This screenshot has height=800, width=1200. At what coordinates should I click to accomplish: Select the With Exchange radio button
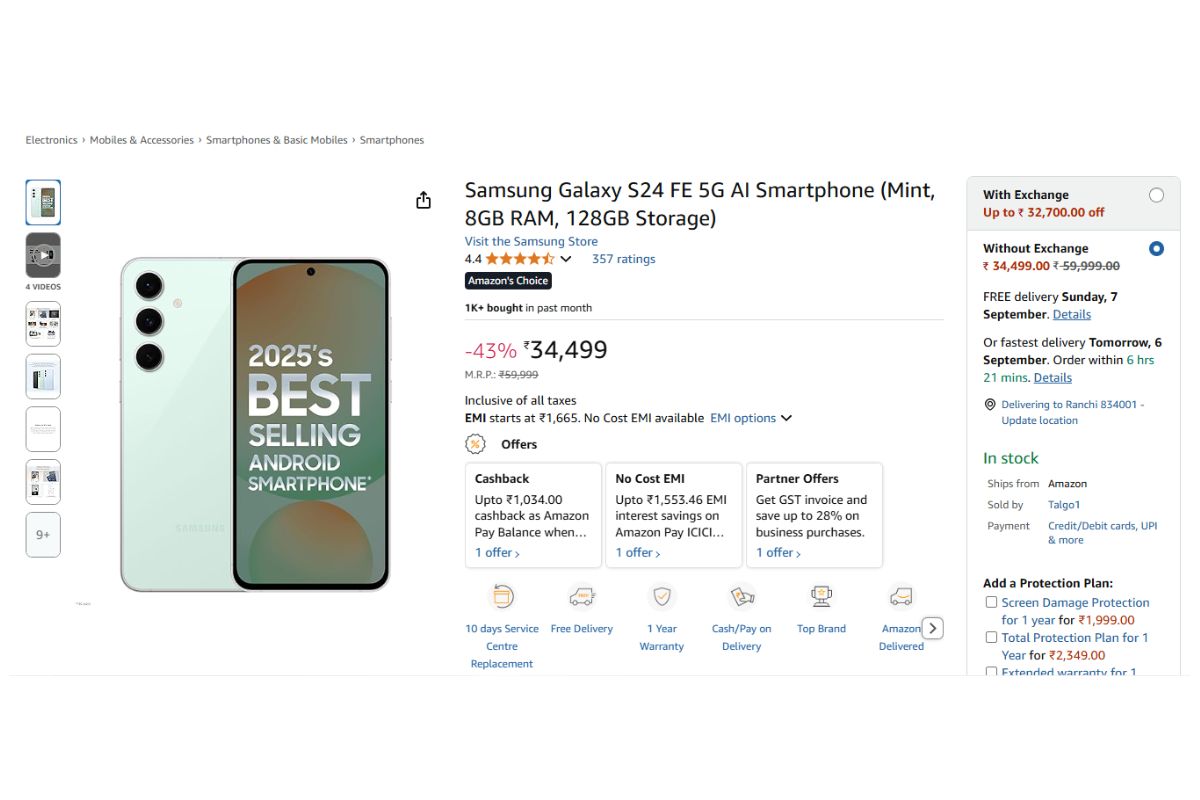[x=1157, y=195]
